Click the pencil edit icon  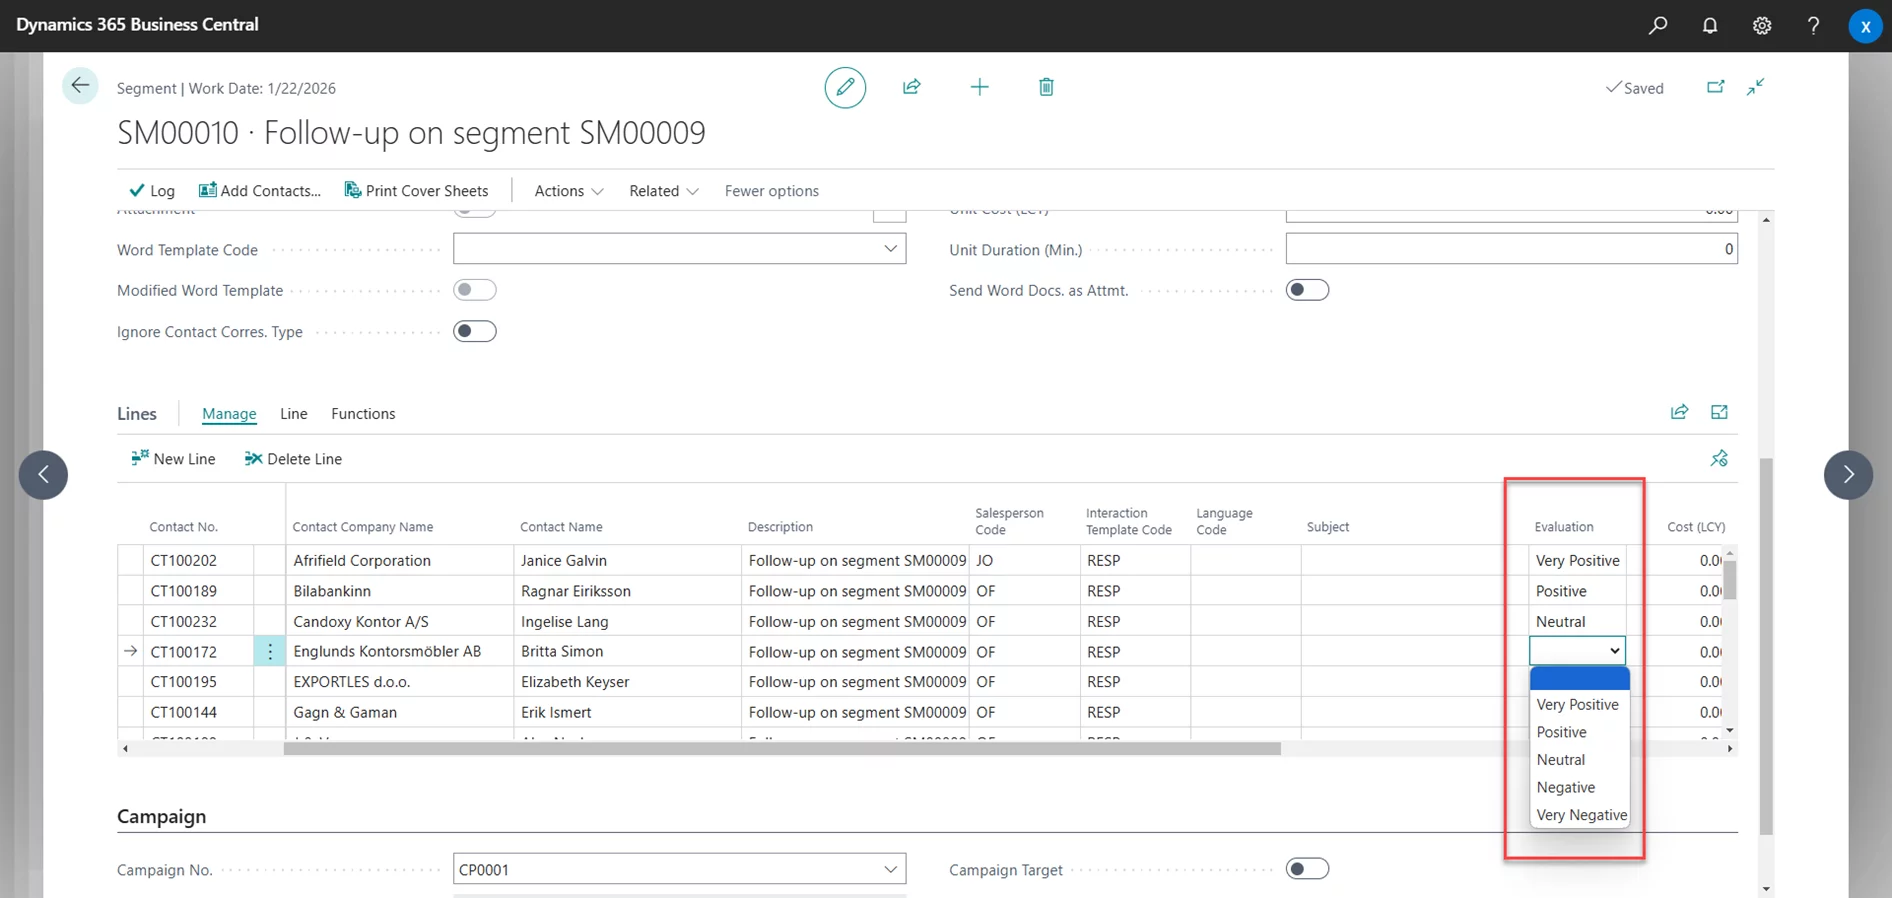(x=845, y=88)
